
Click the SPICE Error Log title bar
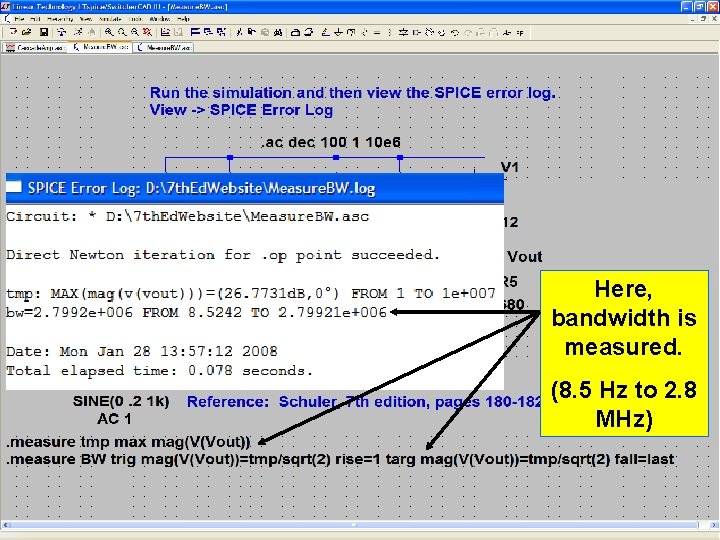(255, 188)
